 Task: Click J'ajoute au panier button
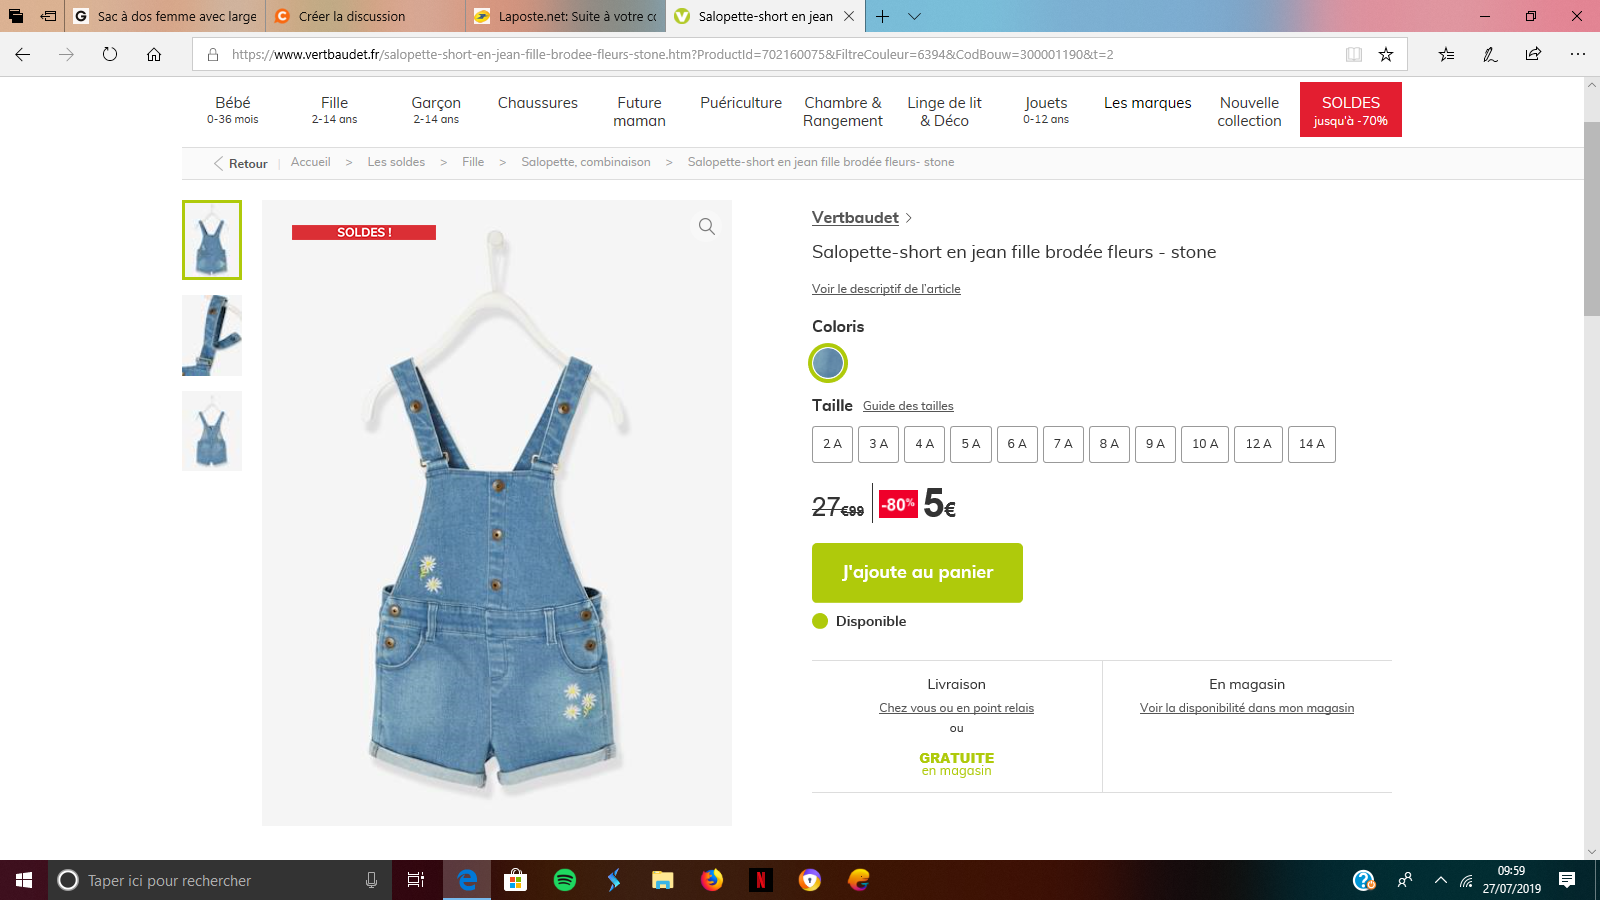917,573
